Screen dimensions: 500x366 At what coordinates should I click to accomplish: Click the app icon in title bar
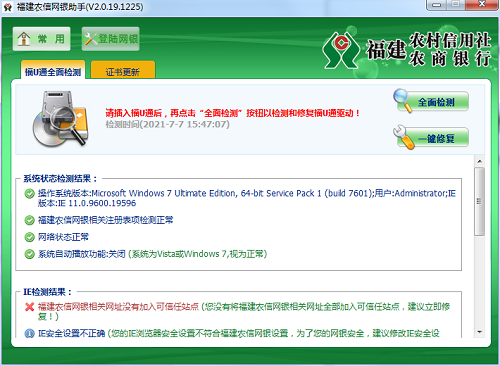tap(7, 7)
